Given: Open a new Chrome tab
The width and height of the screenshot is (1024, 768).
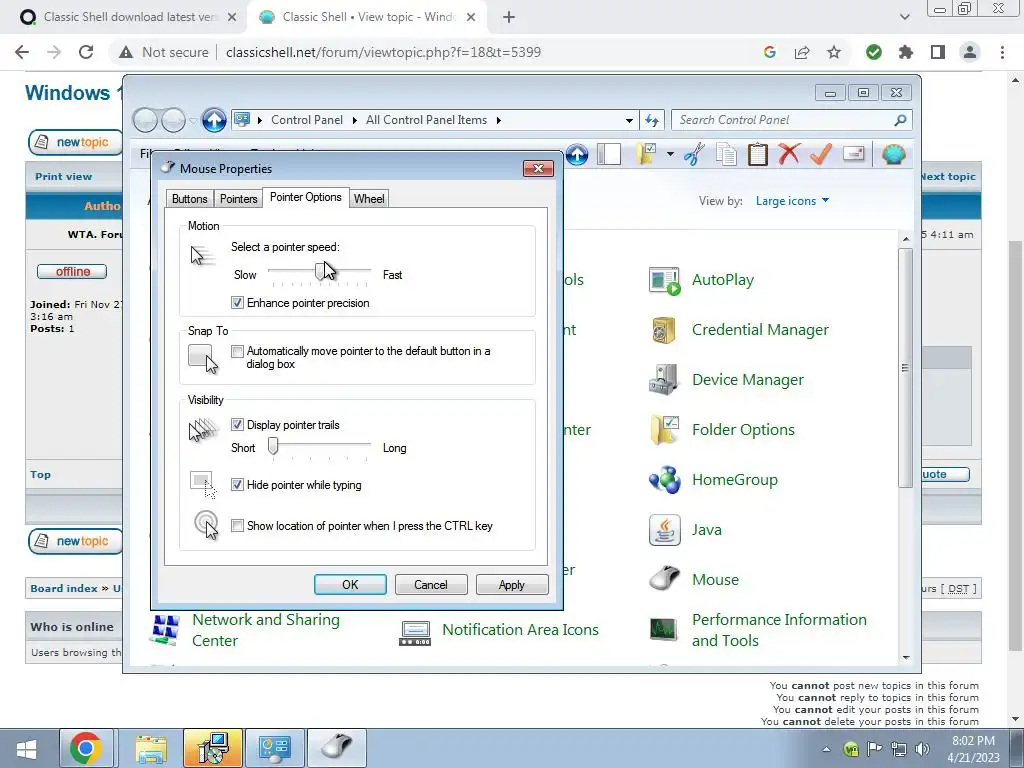Looking at the screenshot, I should (x=509, y=17).
